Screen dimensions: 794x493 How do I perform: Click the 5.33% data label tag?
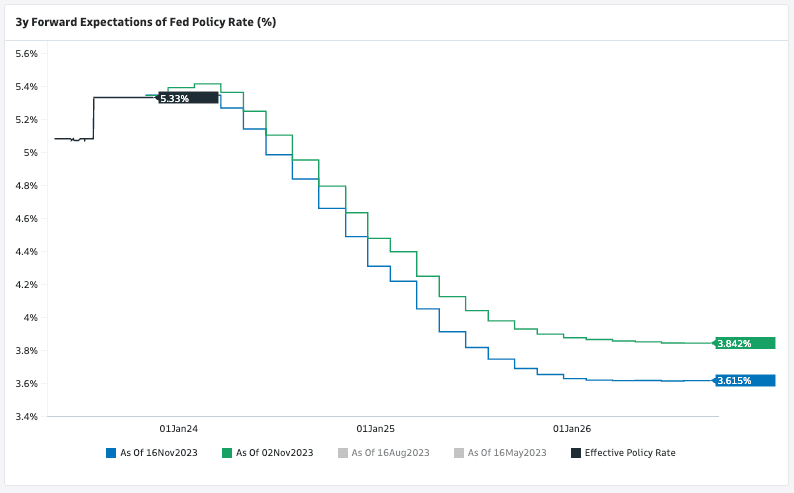click(x=188, y=98)
